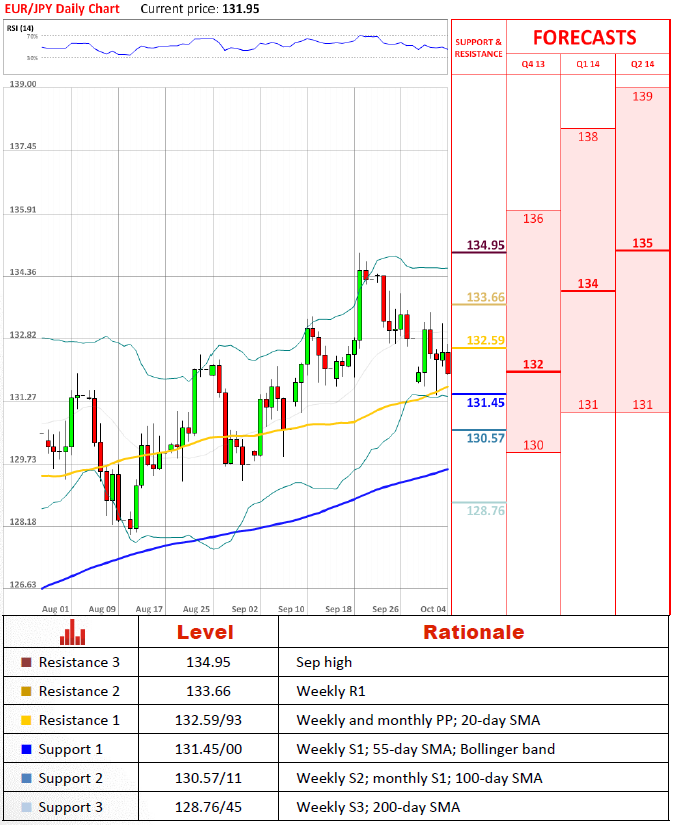This screenshot has height=825, width=673.
Task: Click the 134.95 level label beside the chart
Action: click(x=485, y=245)
